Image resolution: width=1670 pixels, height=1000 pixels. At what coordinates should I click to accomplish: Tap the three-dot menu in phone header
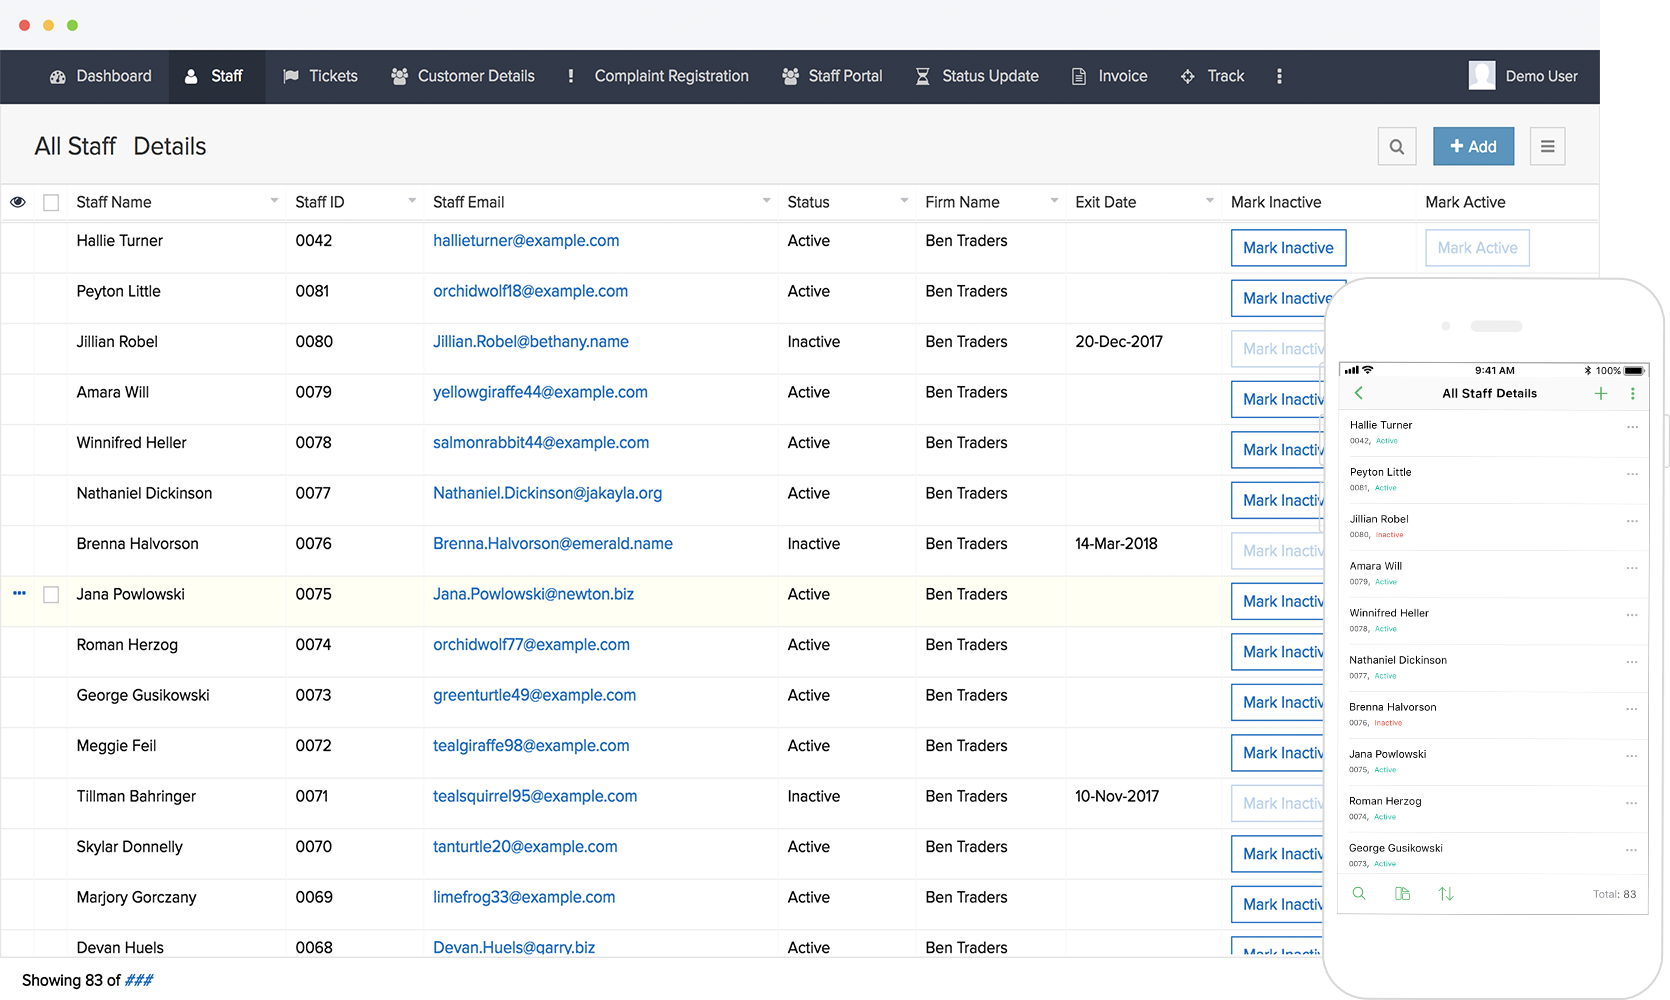point(1633,393)
